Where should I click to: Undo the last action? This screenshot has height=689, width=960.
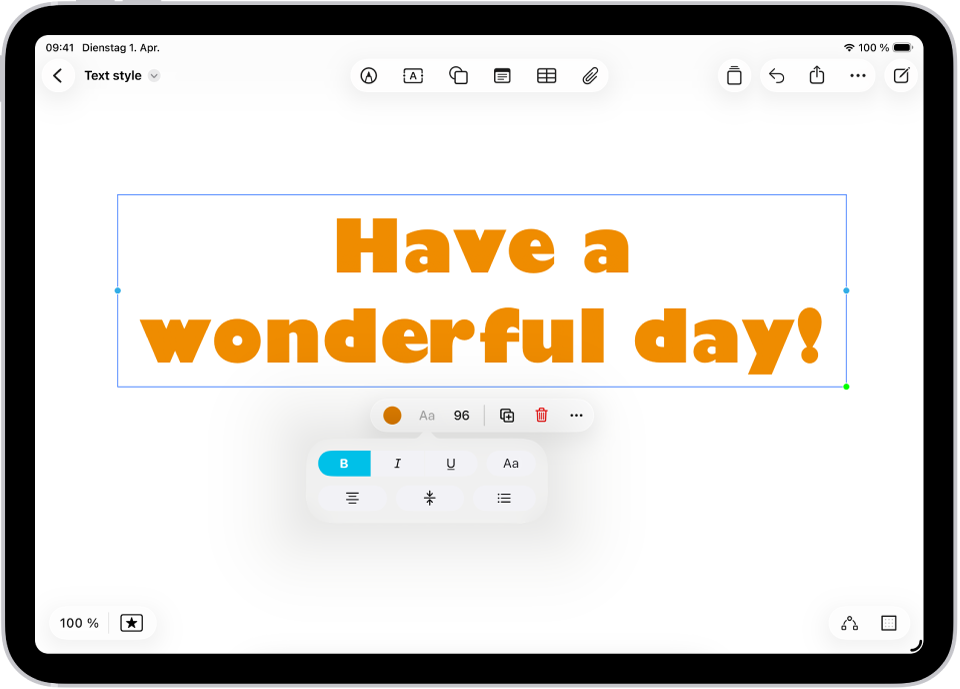point(776,76)
